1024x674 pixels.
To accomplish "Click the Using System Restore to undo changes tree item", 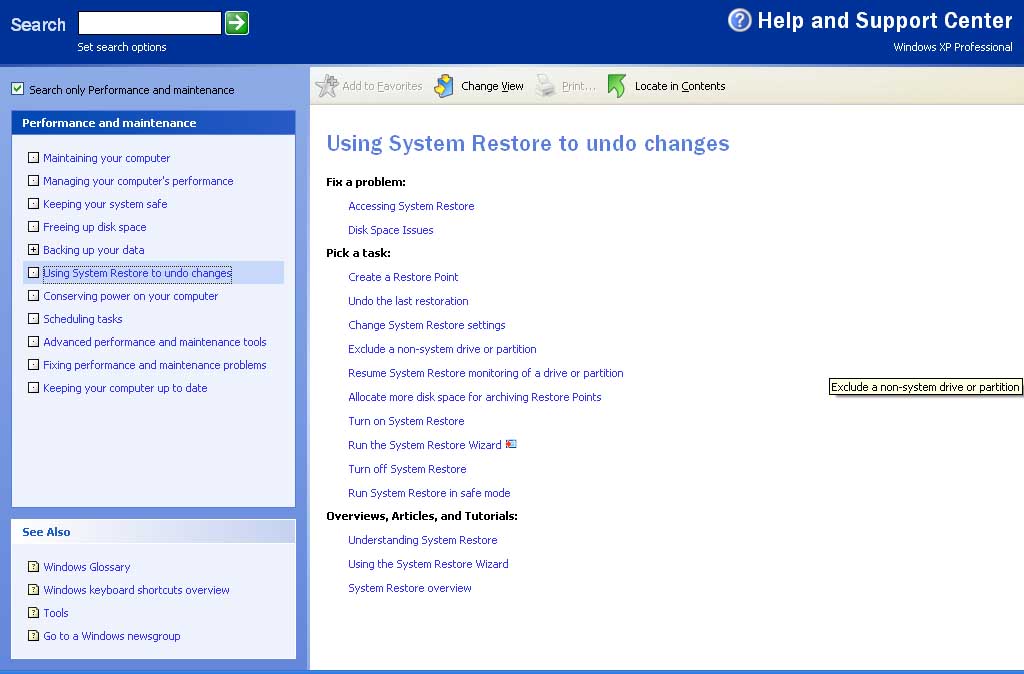I will click(137, 273).
